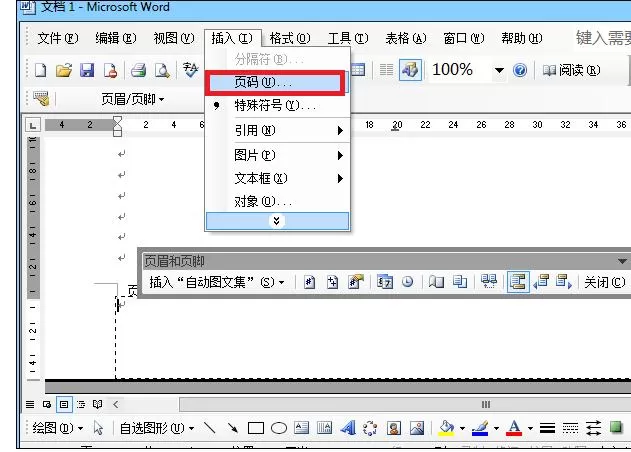Click the Save floppy disk icon

coord(87,70)
